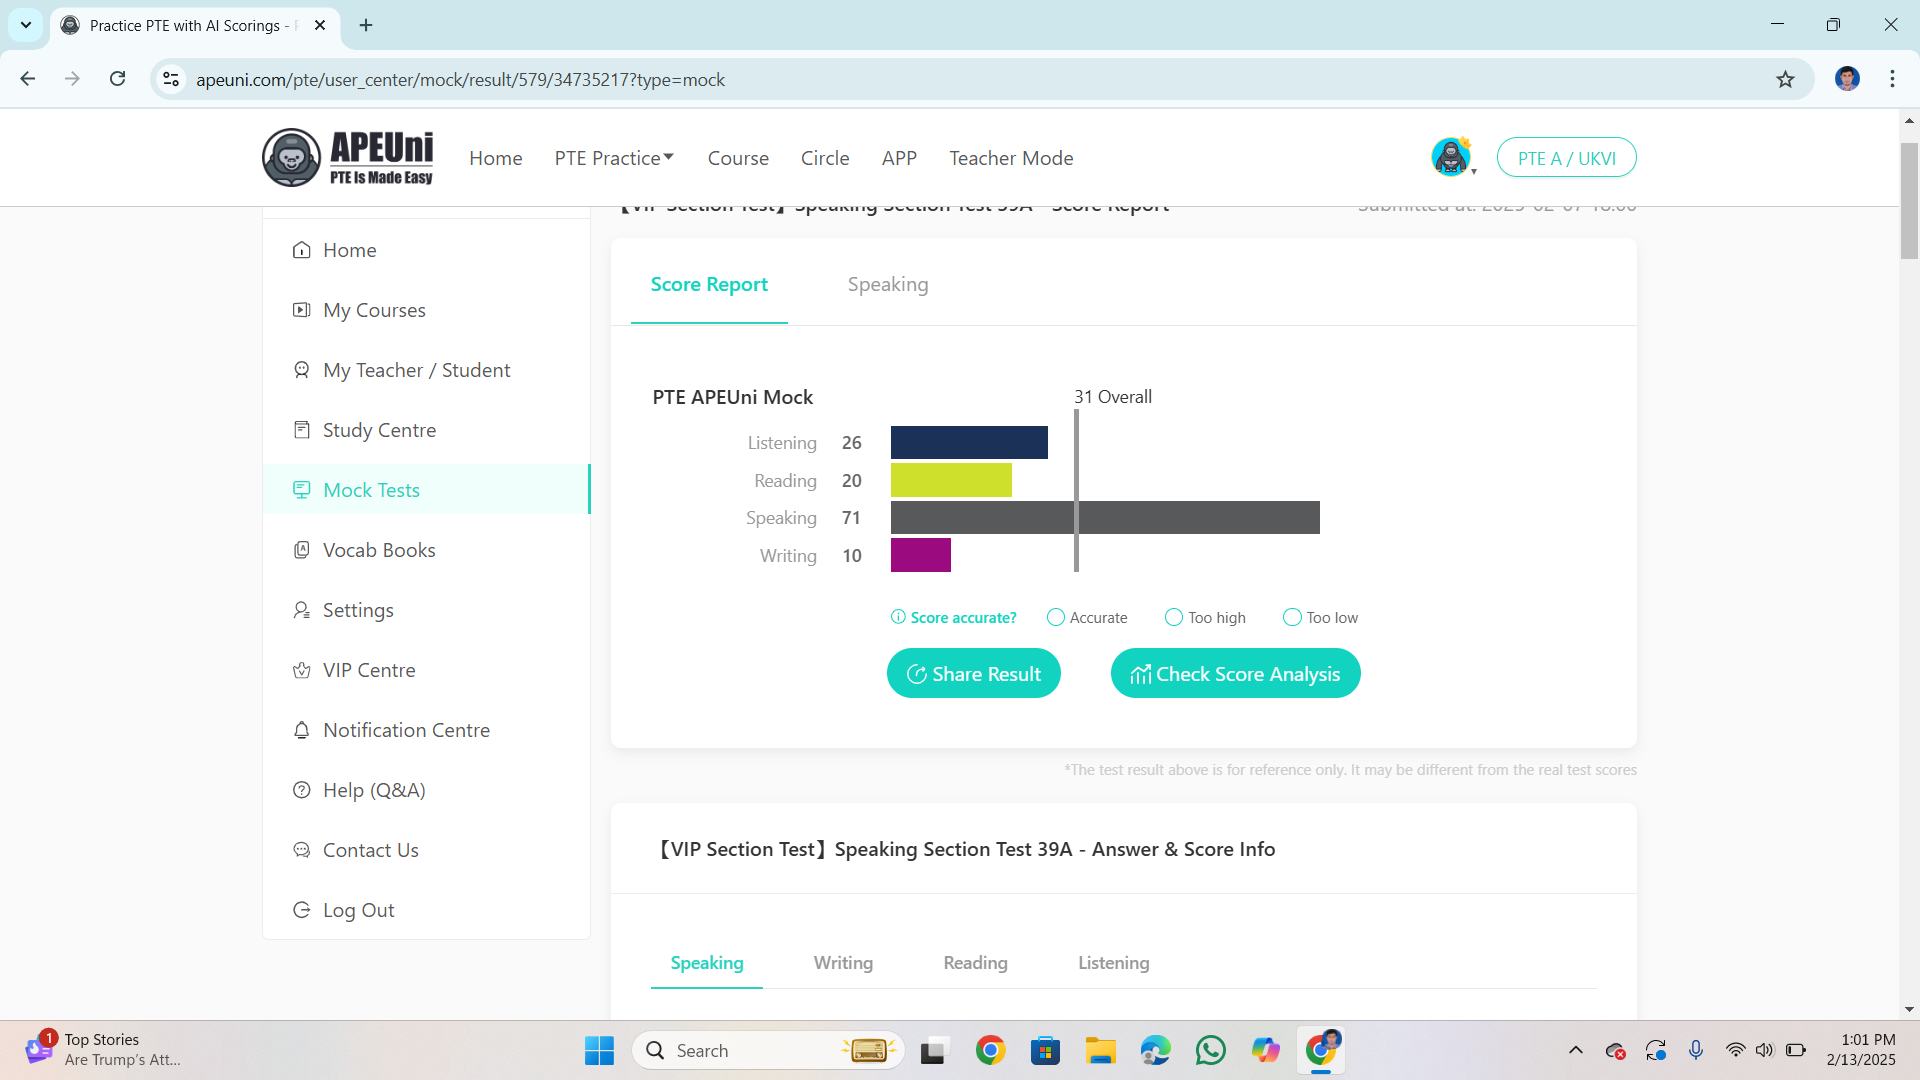The width and height of the screenshot is (1920, 1080).
Task: Click the Notification Centre bell icon
Action: [301, 730]
